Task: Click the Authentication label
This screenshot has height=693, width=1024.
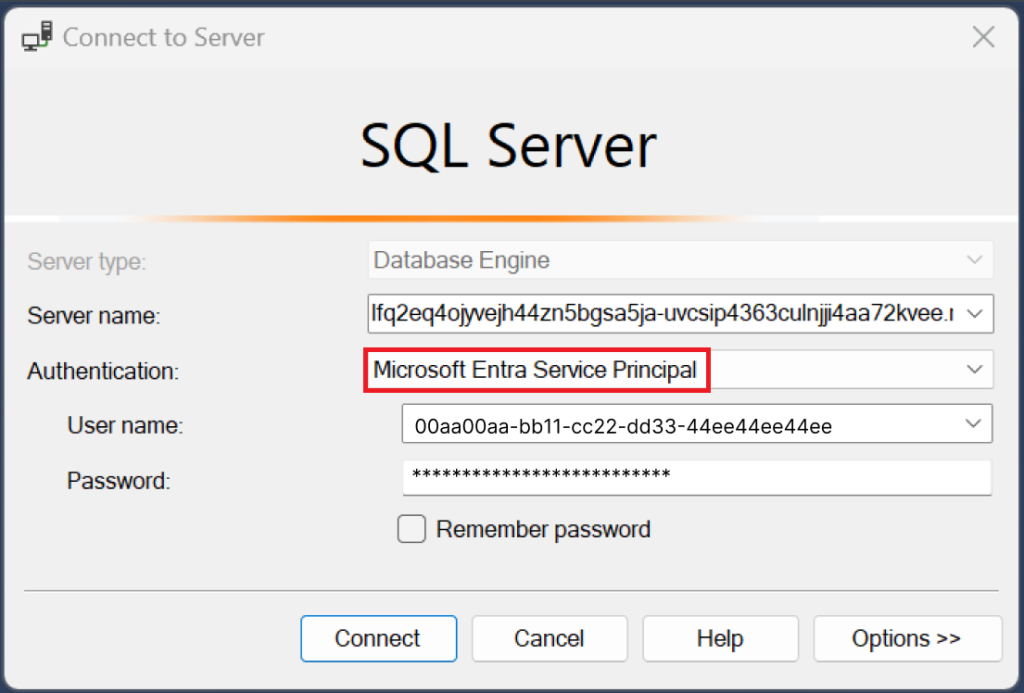Action: coord(103,371)
